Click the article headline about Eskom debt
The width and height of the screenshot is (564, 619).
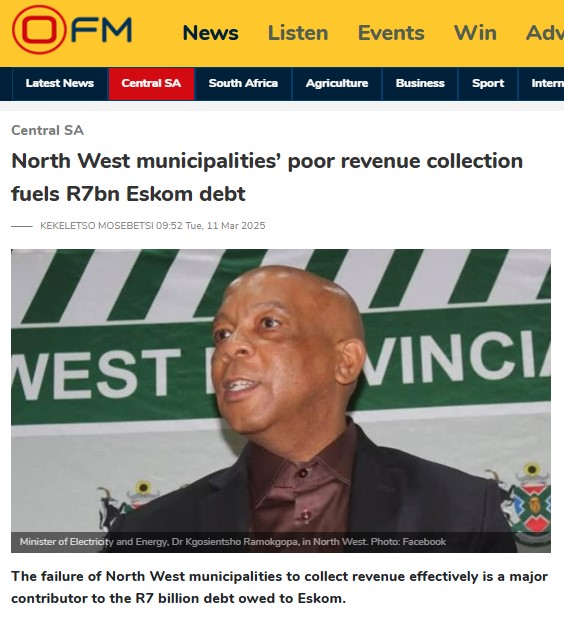click(x=267, y=177)
